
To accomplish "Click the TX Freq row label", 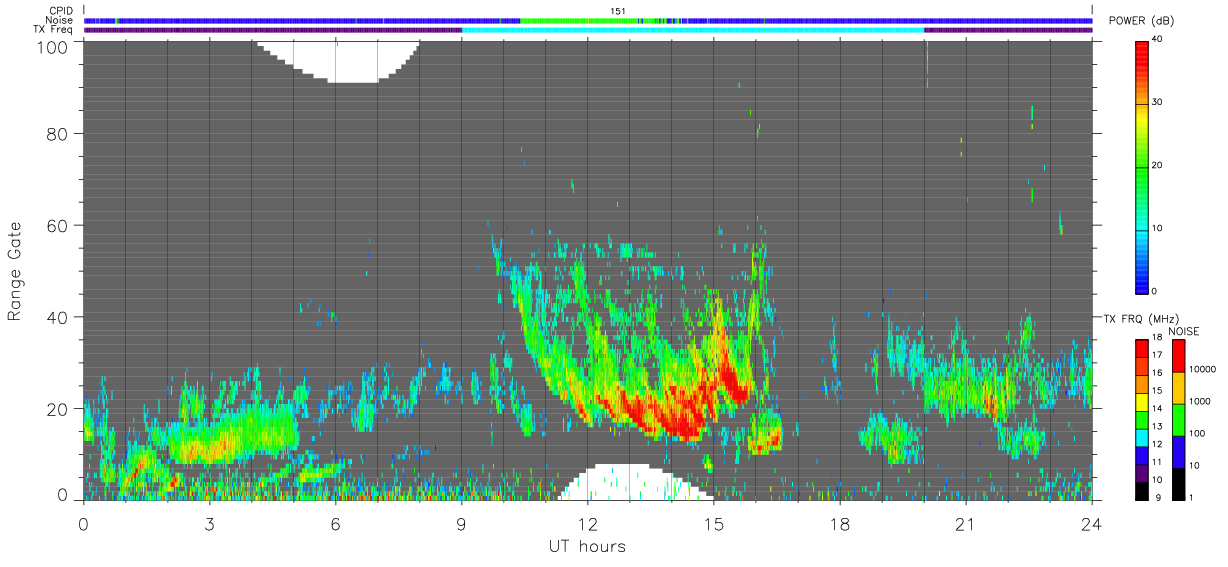I will [x=52, y=30].
